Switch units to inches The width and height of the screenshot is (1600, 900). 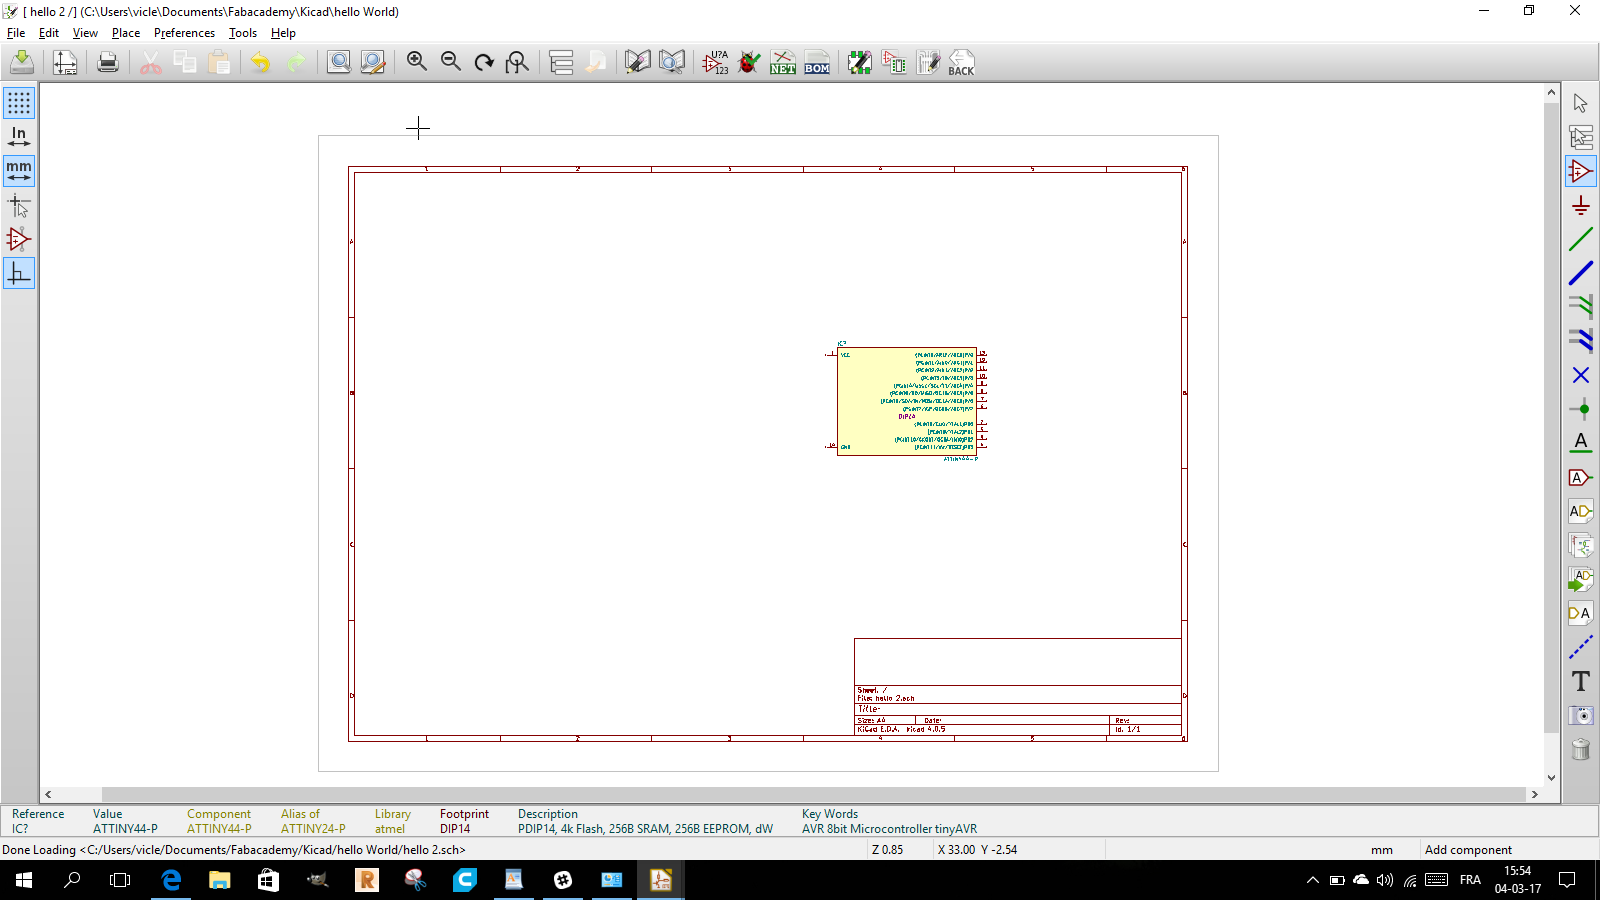point(19,137)
